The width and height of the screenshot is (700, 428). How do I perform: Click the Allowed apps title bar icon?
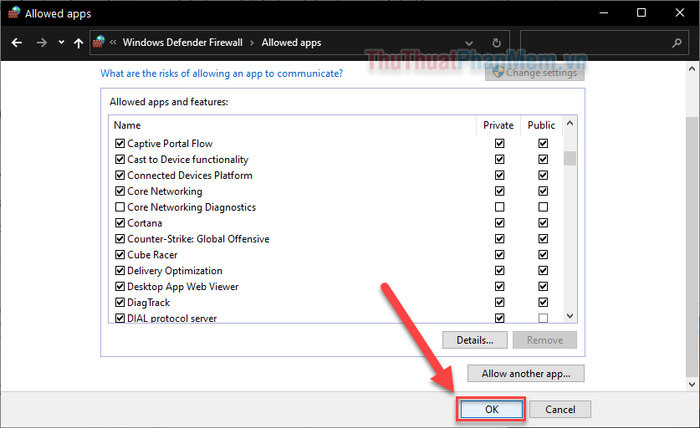[x=14, y=13]
